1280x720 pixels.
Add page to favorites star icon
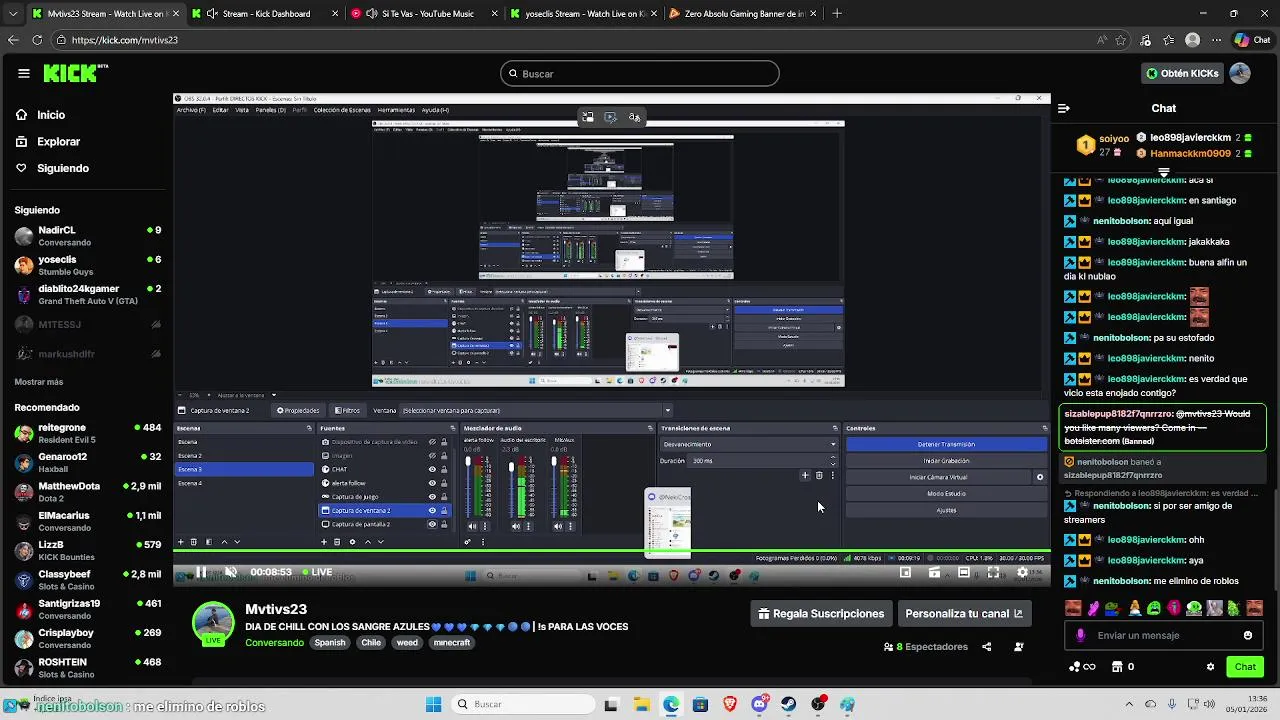tap(1122, 40)
